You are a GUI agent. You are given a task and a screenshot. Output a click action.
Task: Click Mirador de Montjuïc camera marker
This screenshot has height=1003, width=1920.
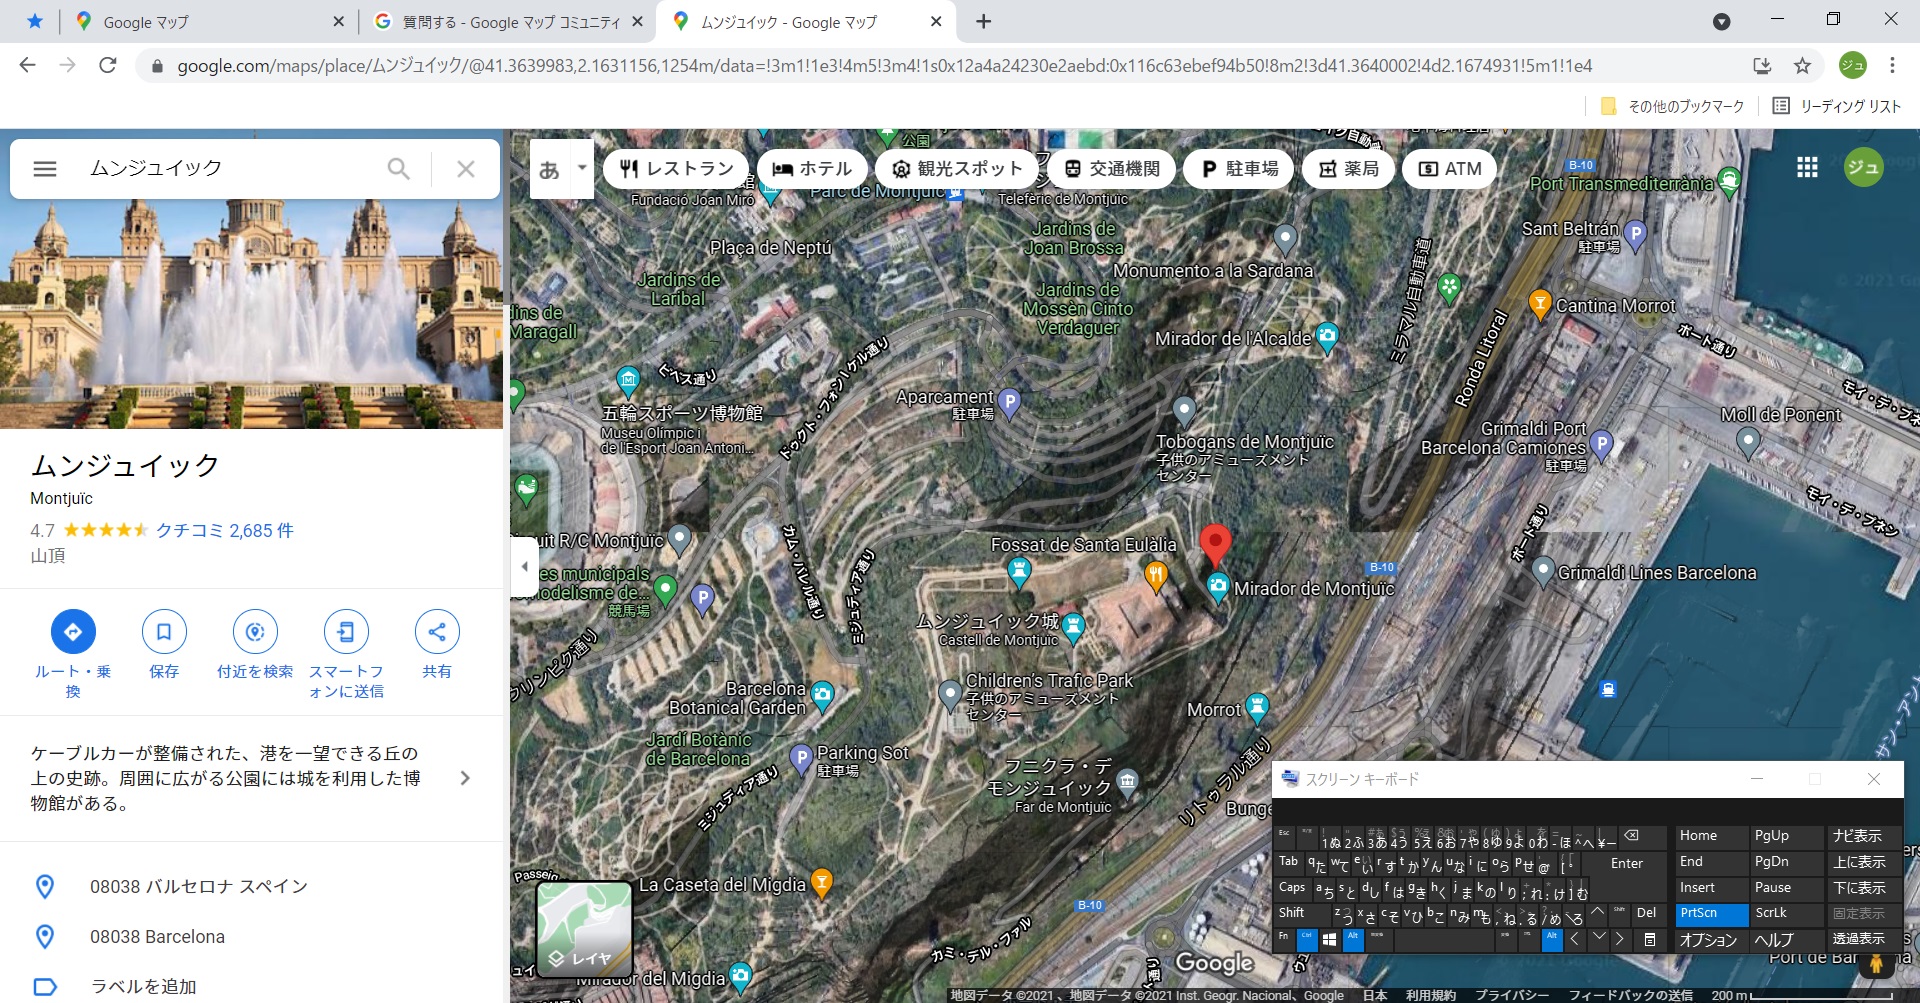[x=1218, y=587]
